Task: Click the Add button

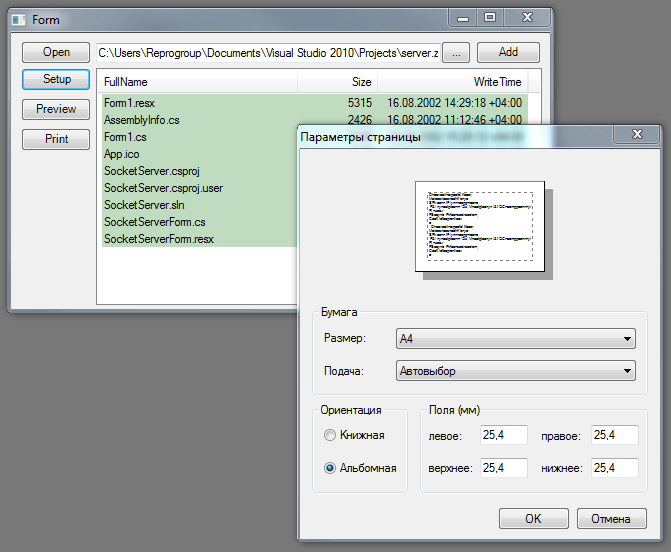Action: (x=508, y=52)
